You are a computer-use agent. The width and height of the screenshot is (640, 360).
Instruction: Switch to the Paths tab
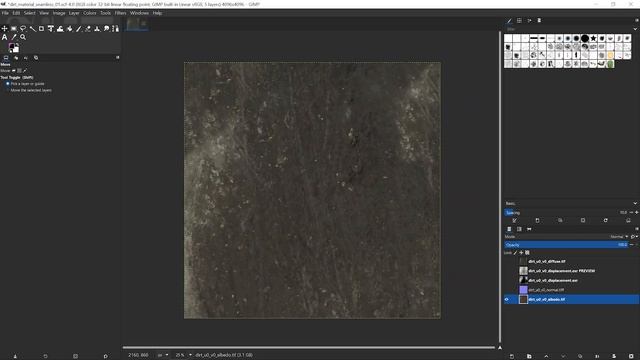pos(529,229)
